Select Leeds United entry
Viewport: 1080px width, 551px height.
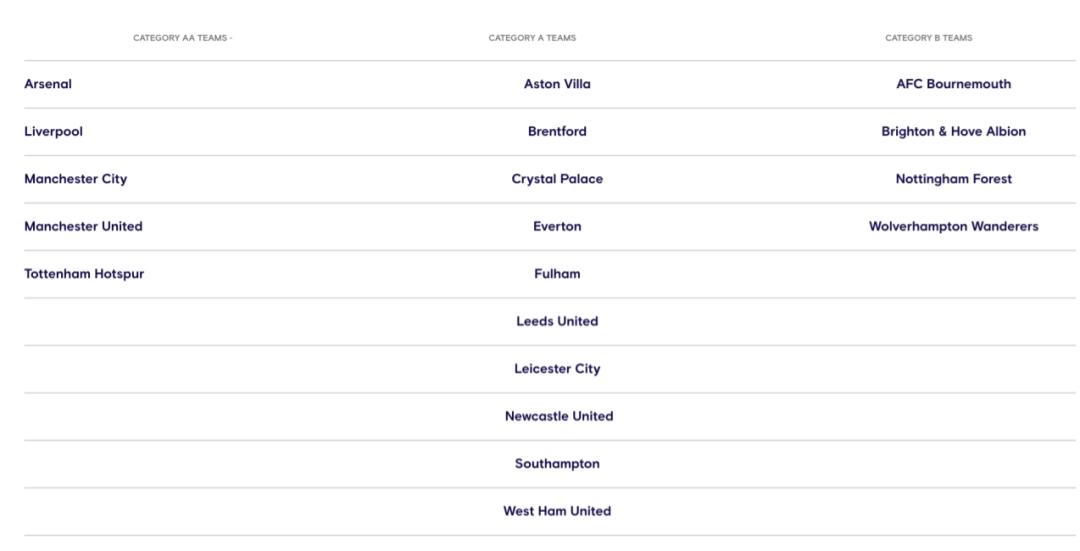557,322
